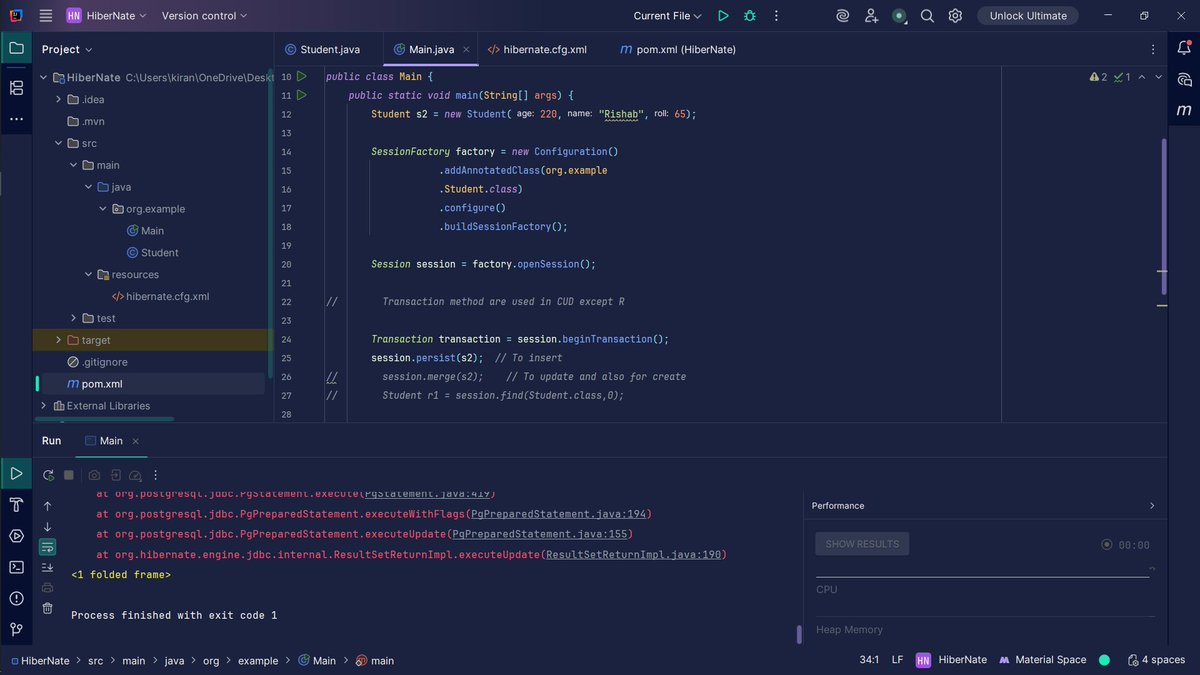Expand External Libraries node
Viewport: 1200px width, 675px height.
[44, 406]
